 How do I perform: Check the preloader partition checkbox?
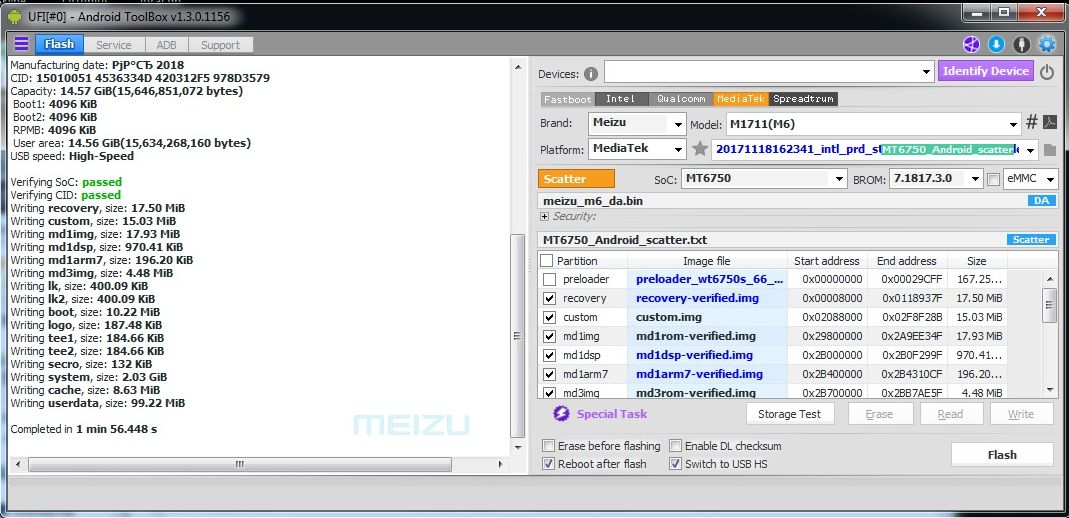tap(549, 279)
